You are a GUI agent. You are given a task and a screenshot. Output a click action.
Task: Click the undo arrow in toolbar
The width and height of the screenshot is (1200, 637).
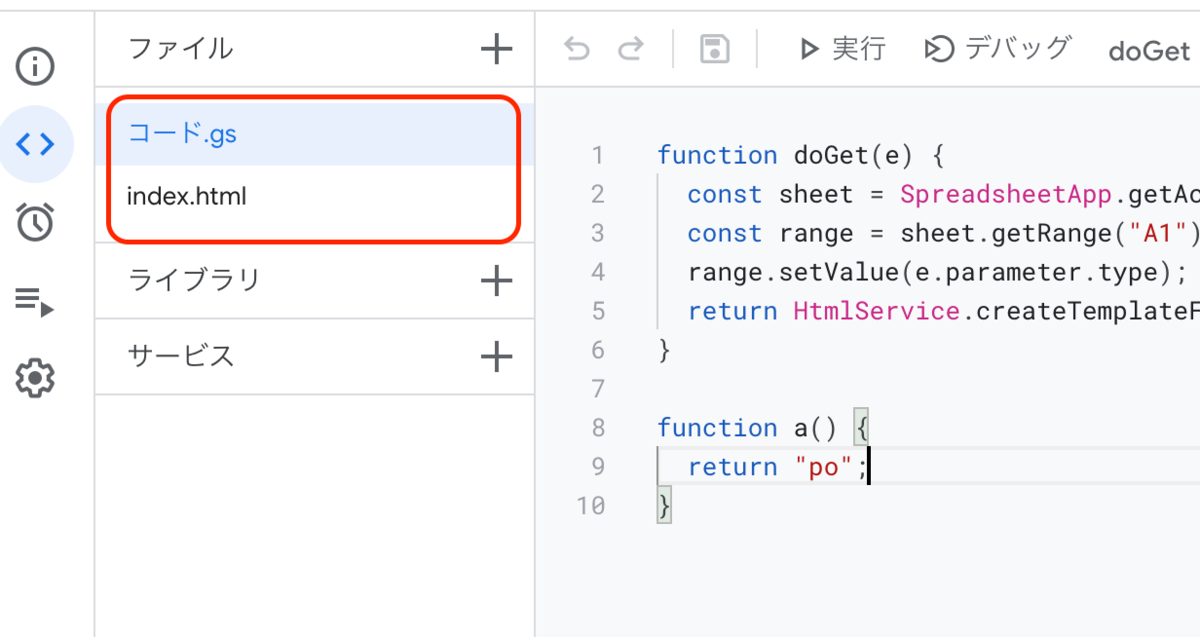[577, 49]
